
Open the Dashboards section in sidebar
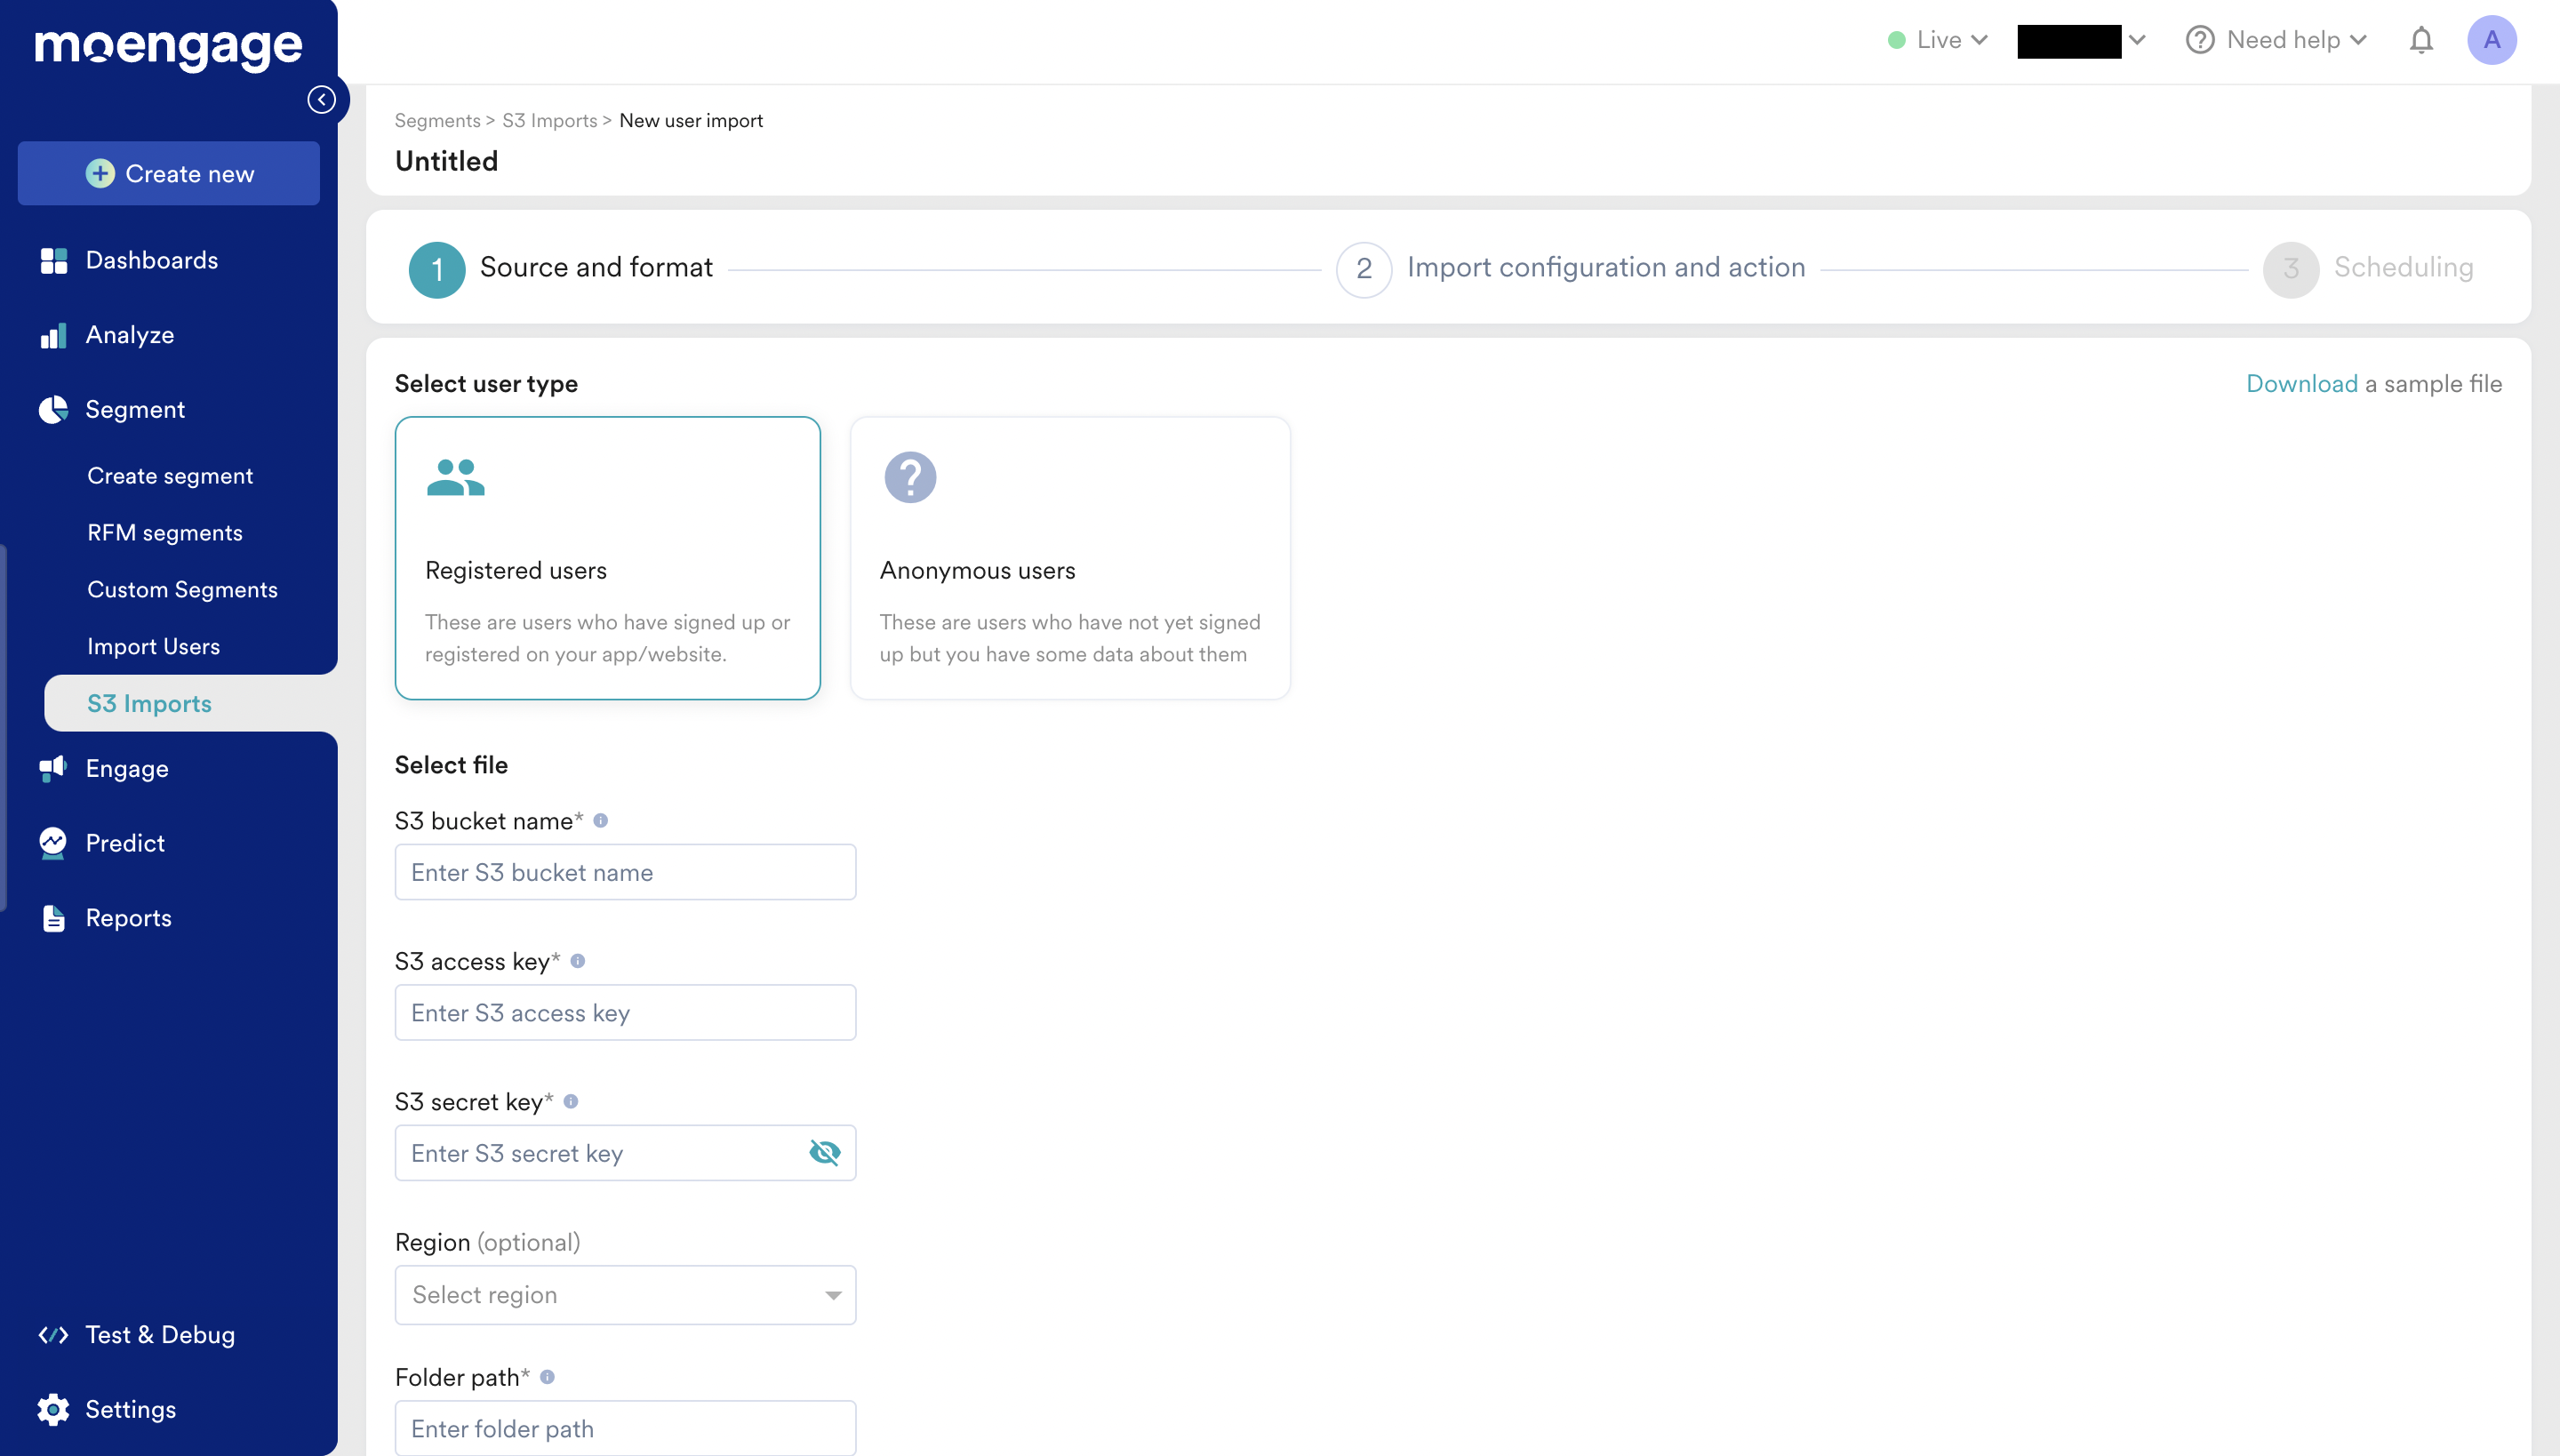tap(151, 260)
